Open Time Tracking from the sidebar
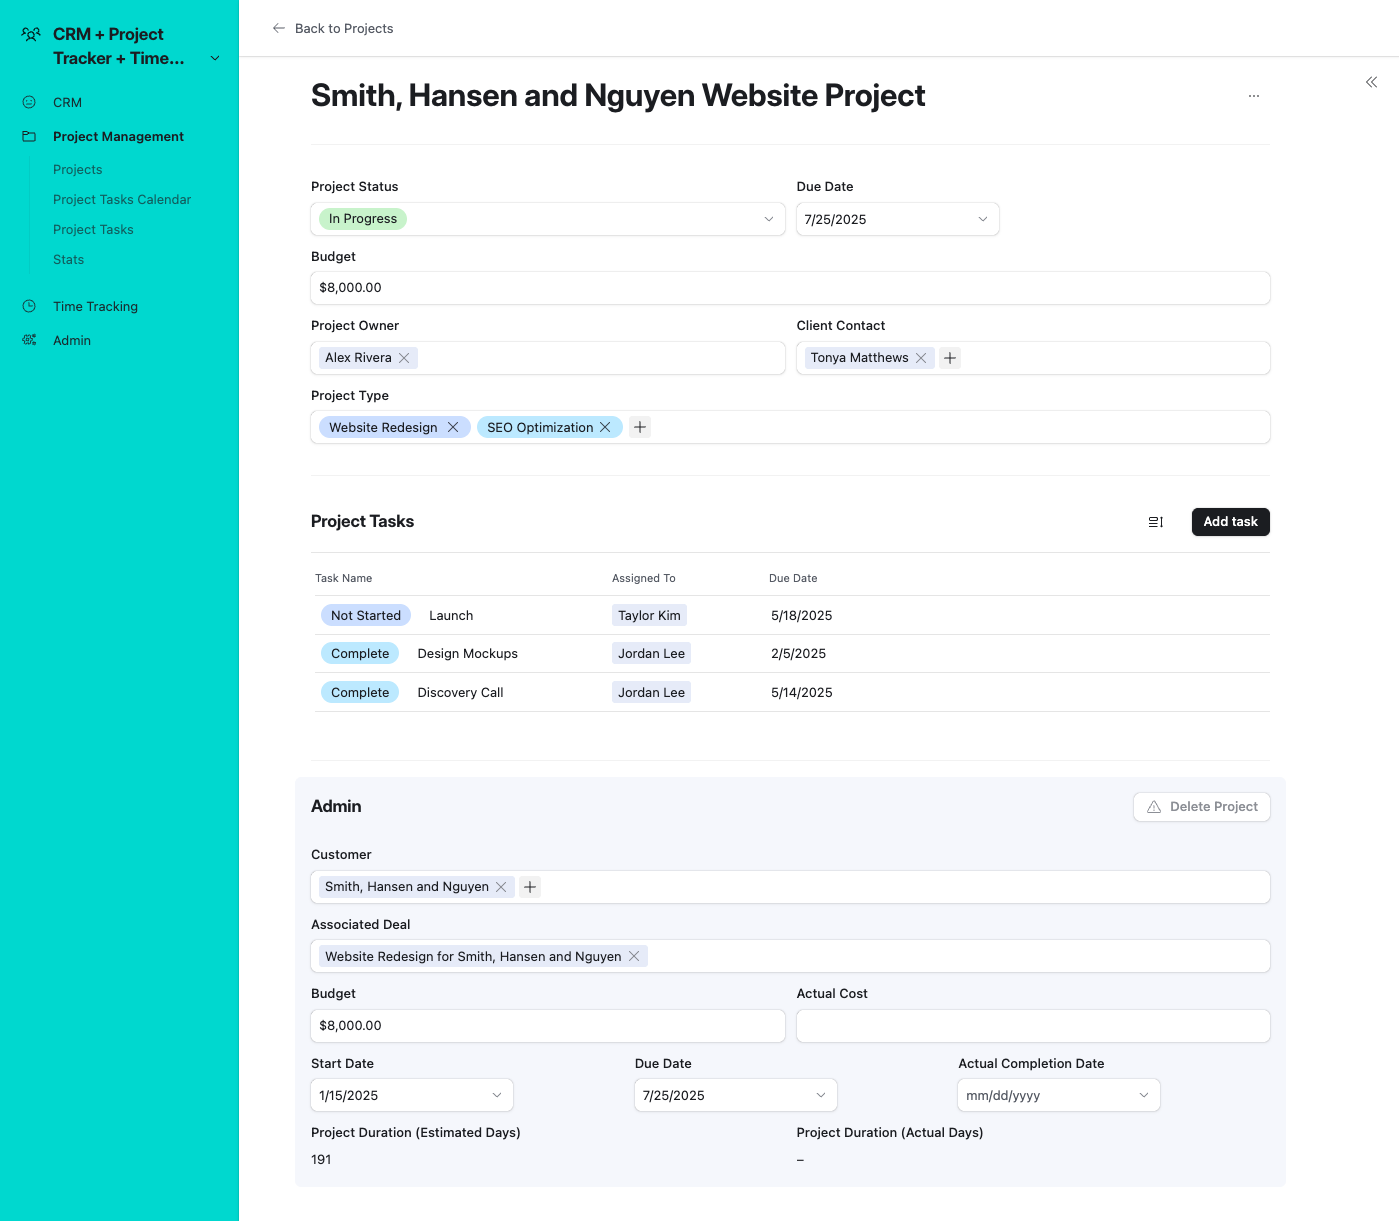 95,306
